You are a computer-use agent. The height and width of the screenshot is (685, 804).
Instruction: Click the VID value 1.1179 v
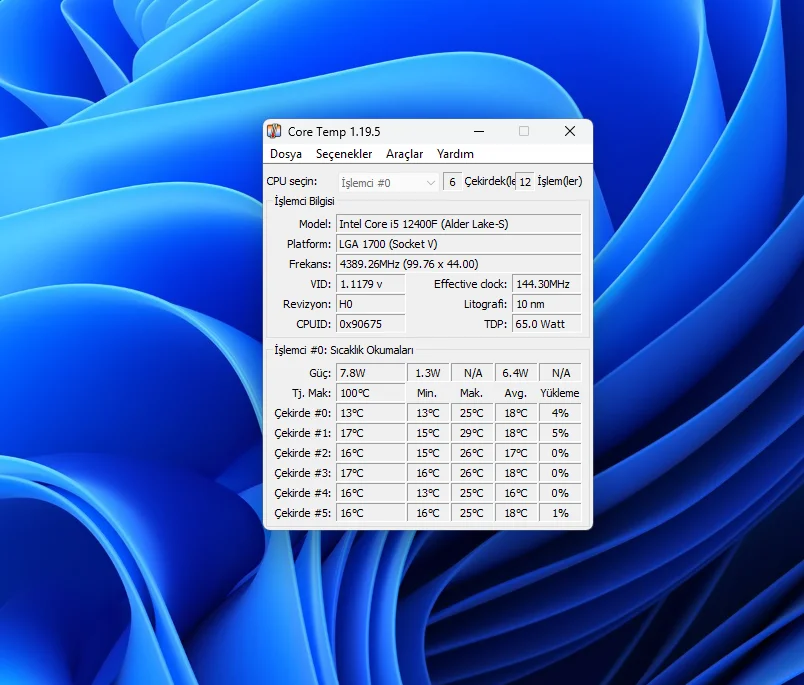point(371,284)
